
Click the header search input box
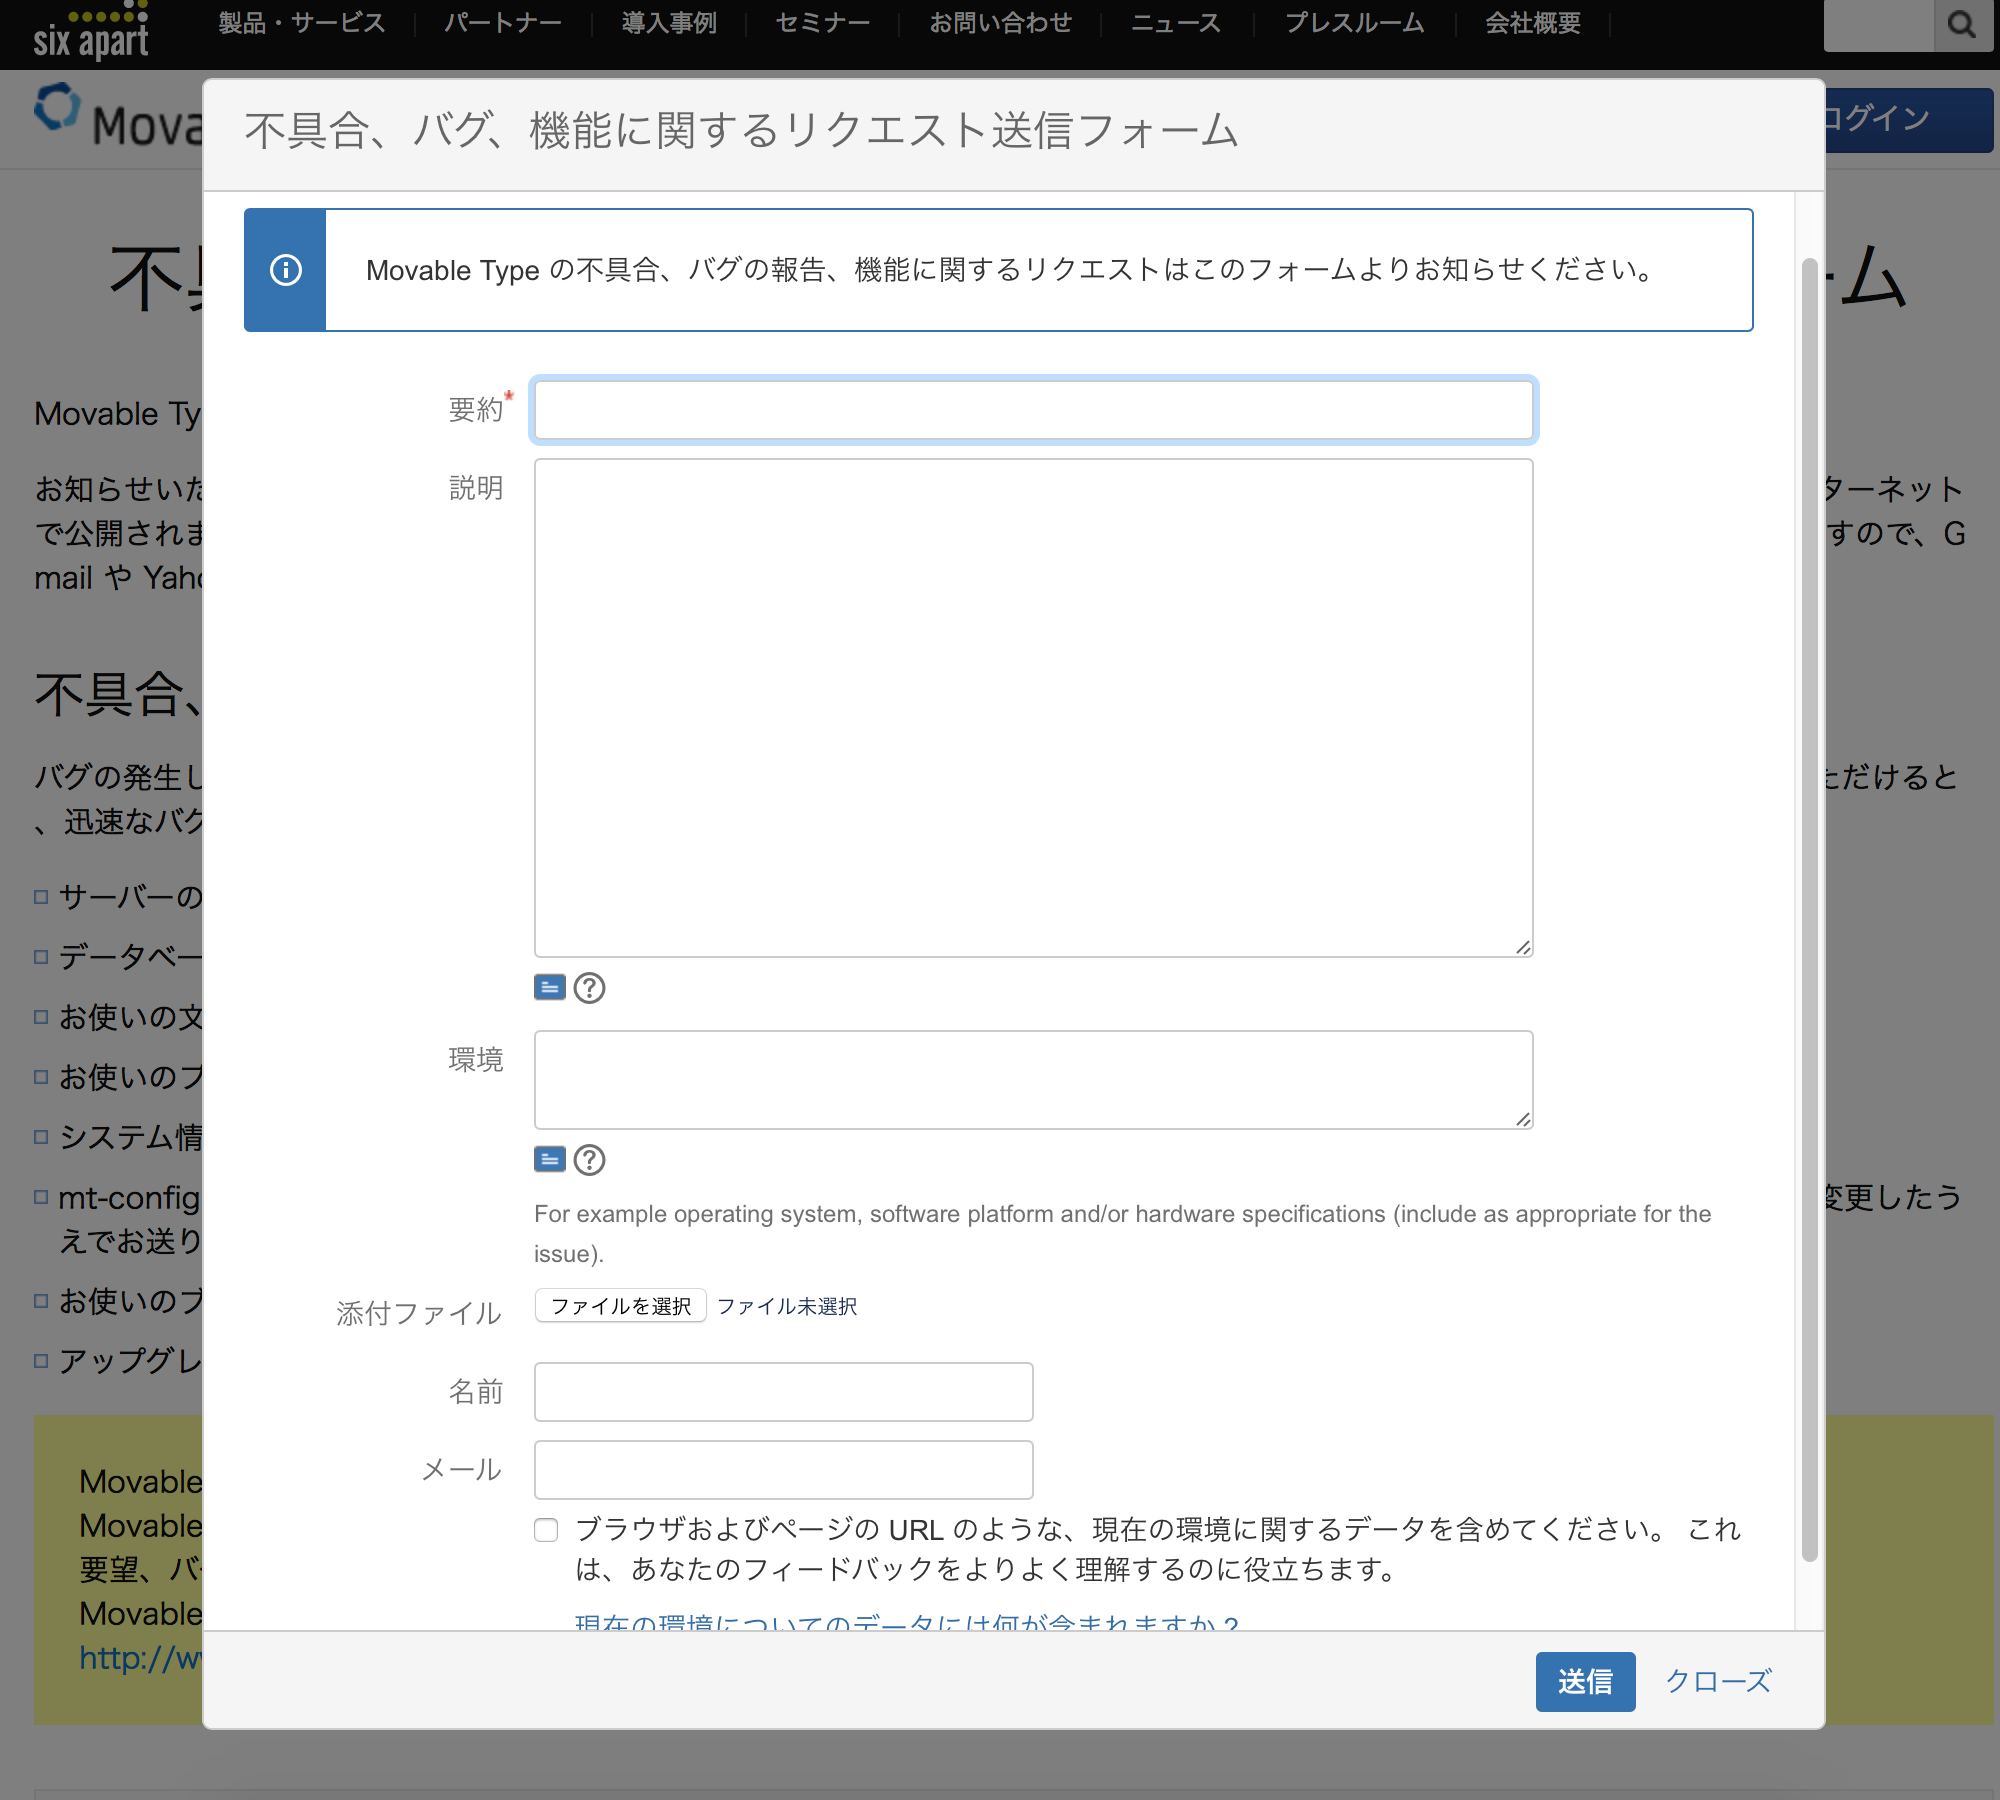(1879, 24)
